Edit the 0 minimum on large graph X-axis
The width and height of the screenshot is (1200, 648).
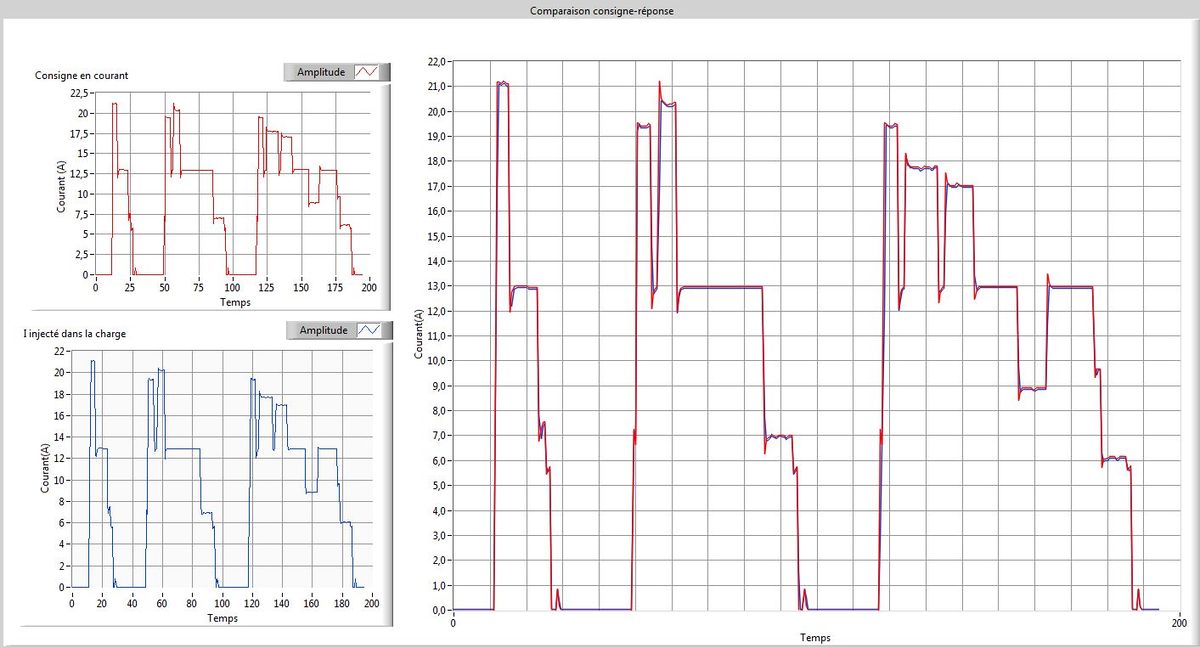pyautogui.click(x=453, y=624)
